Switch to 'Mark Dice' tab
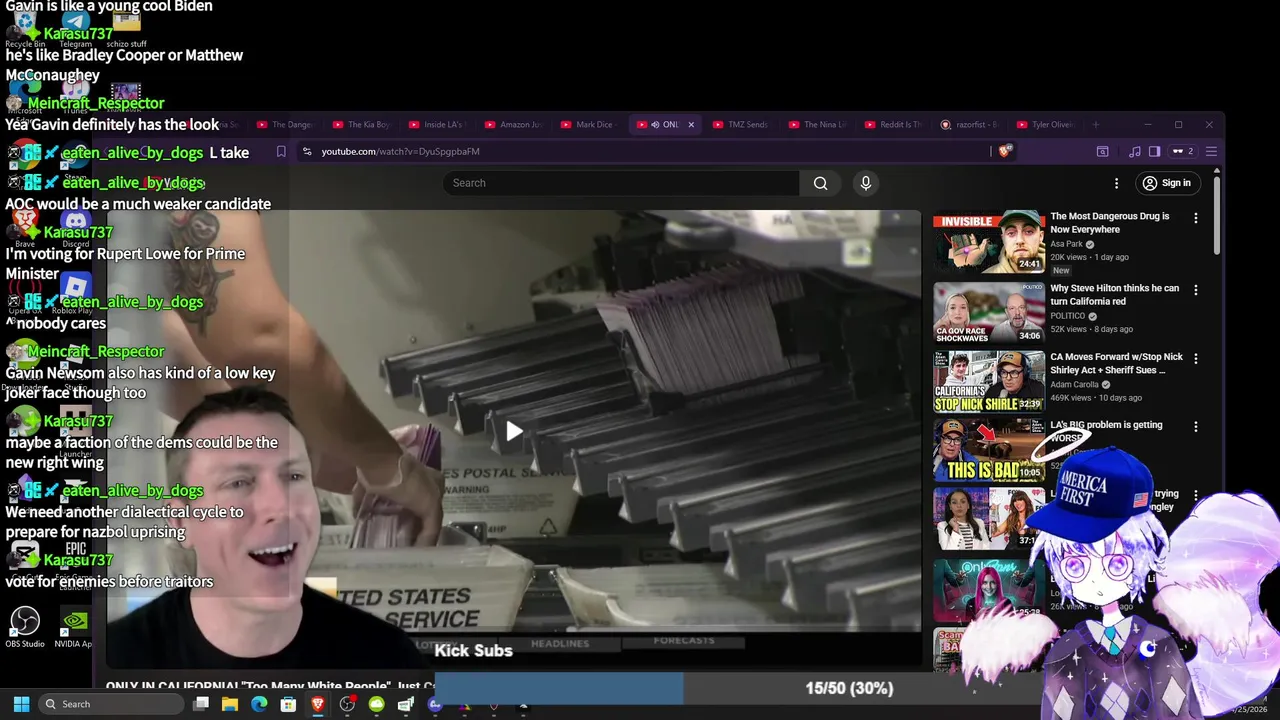The height and width of the screenshot is (720, 1280). point(587,125)
